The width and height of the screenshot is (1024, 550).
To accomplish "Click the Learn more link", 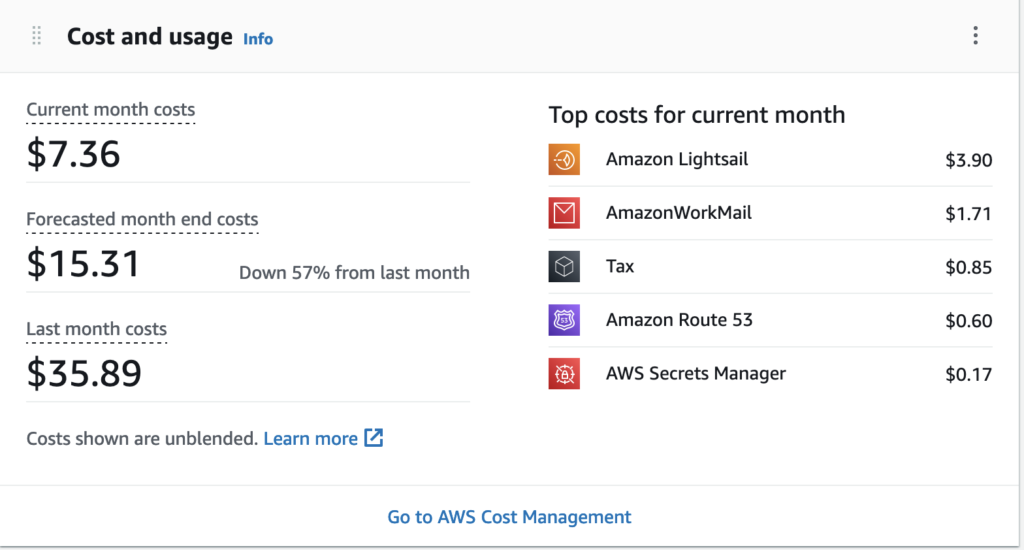I will (310, 438).
